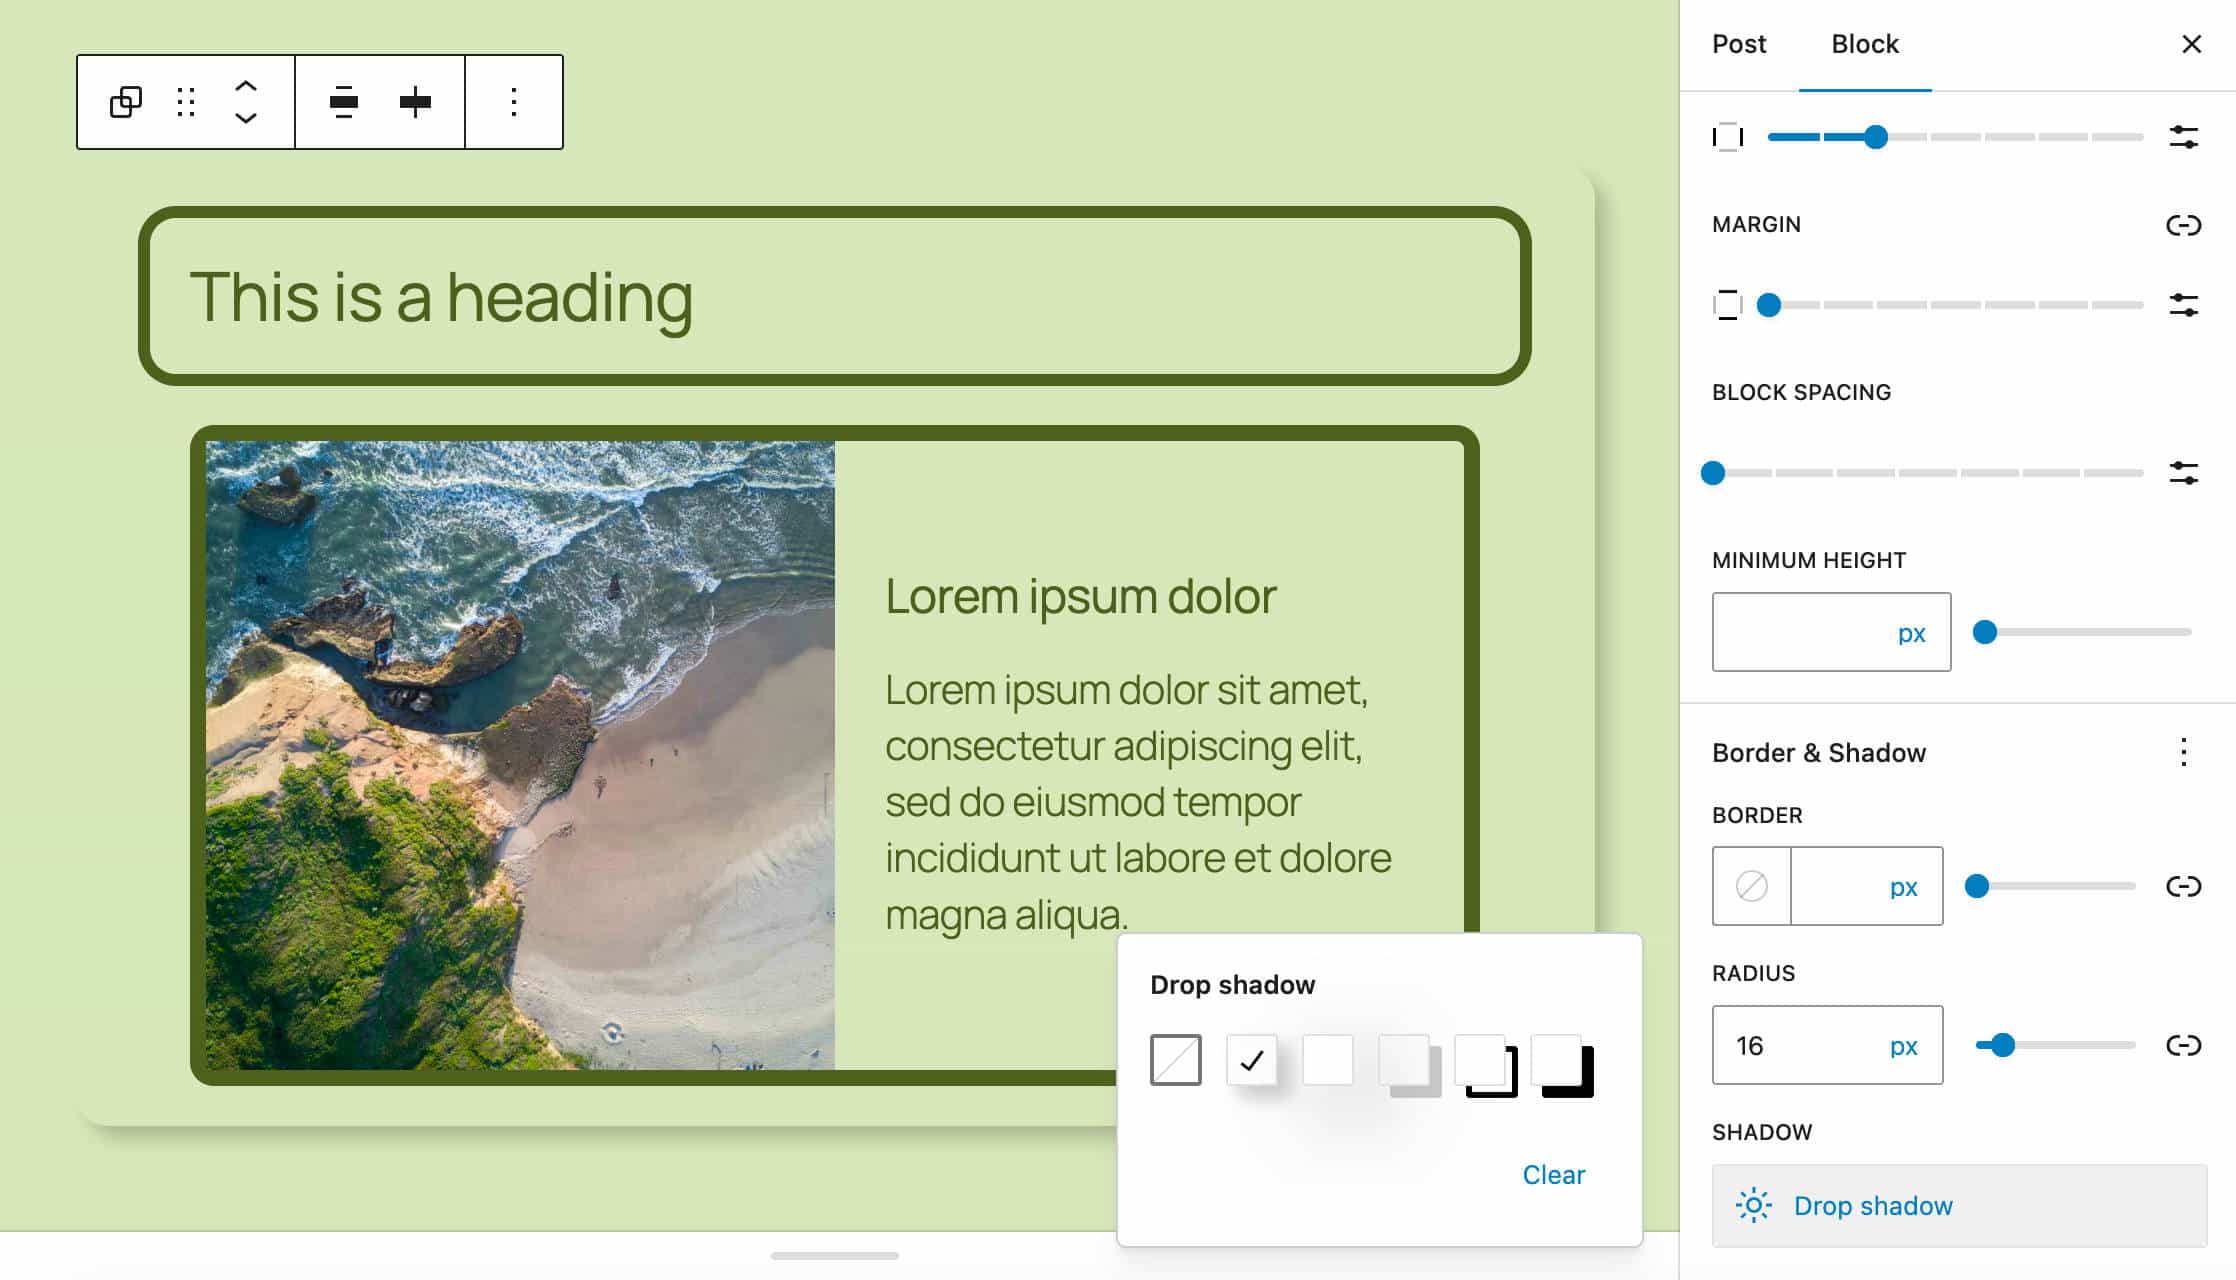This screenshot has width=2236, height=1280.
Task: Click the 'Border & Shadow' panel title
Action: point(1818,752)
